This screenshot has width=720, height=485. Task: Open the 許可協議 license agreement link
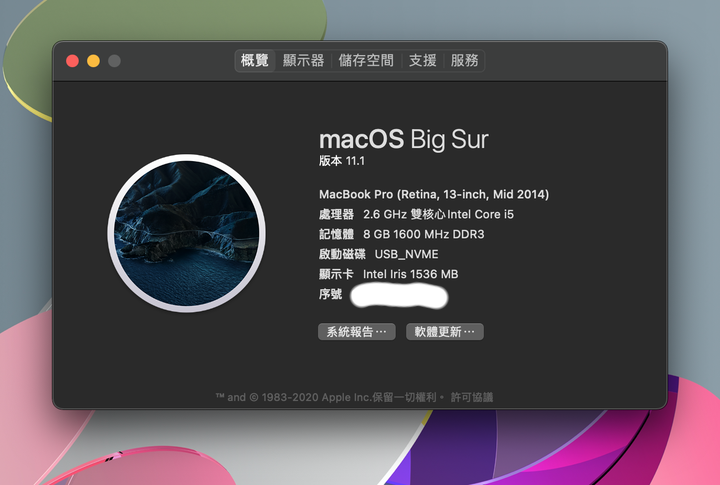pyautogui.click(x=472, y=397)
